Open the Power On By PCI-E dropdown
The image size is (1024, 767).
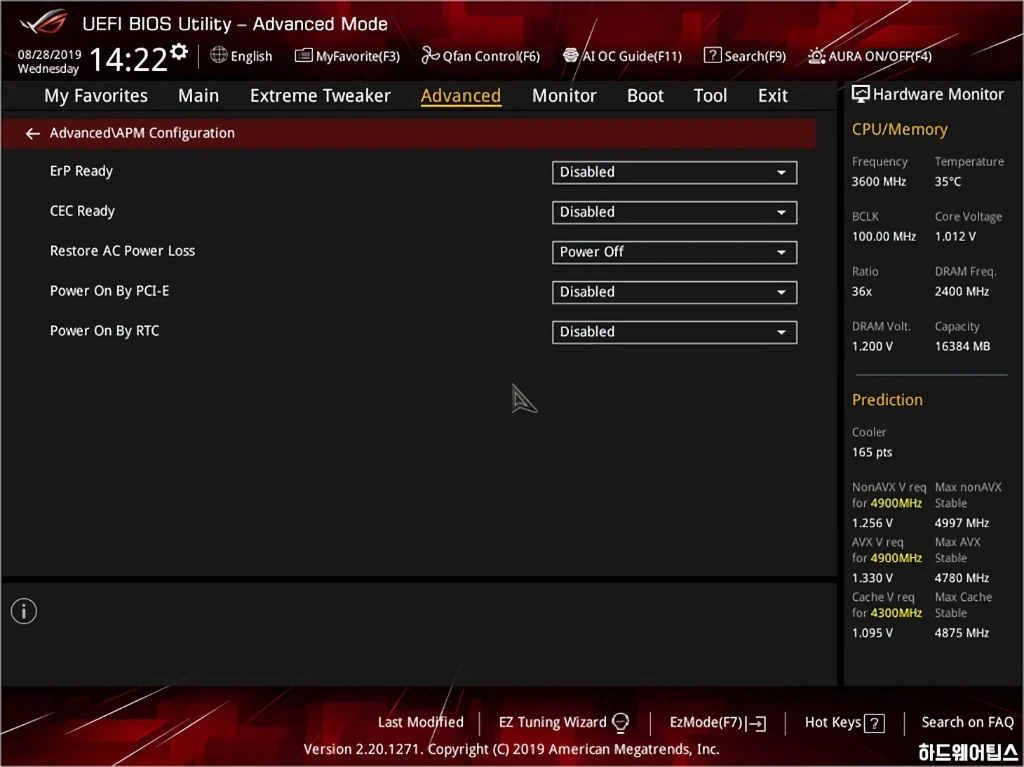pos(675,292)
